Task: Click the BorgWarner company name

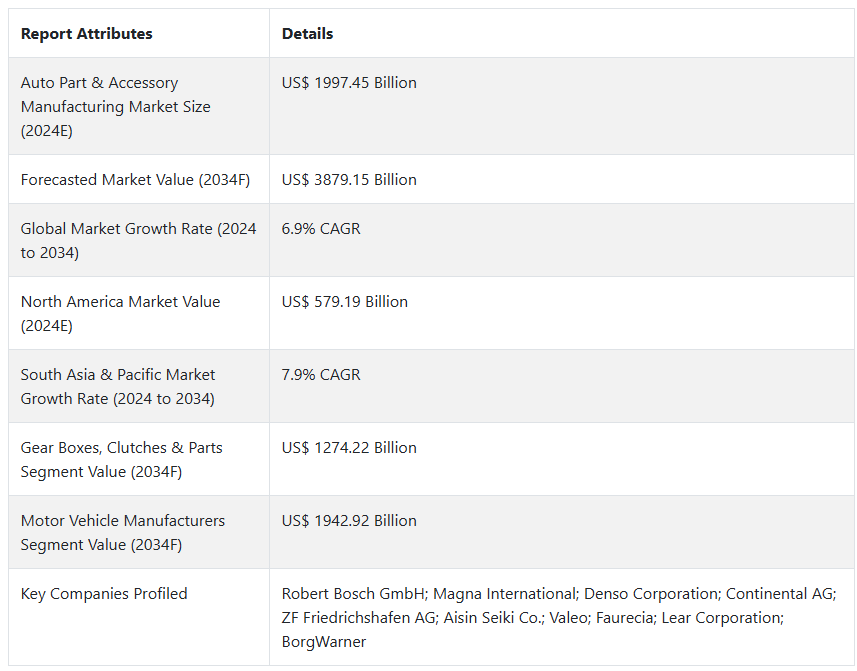Action: coord(324,642)
